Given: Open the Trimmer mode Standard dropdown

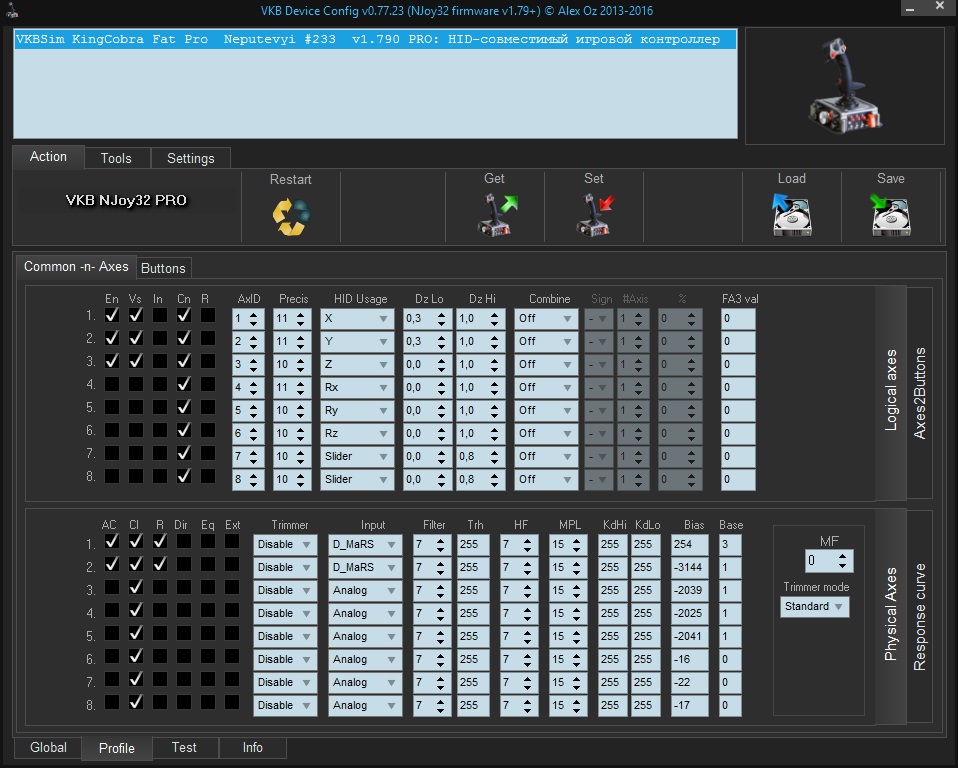Looking at the screenshot, I should click(x=814, y=607).
